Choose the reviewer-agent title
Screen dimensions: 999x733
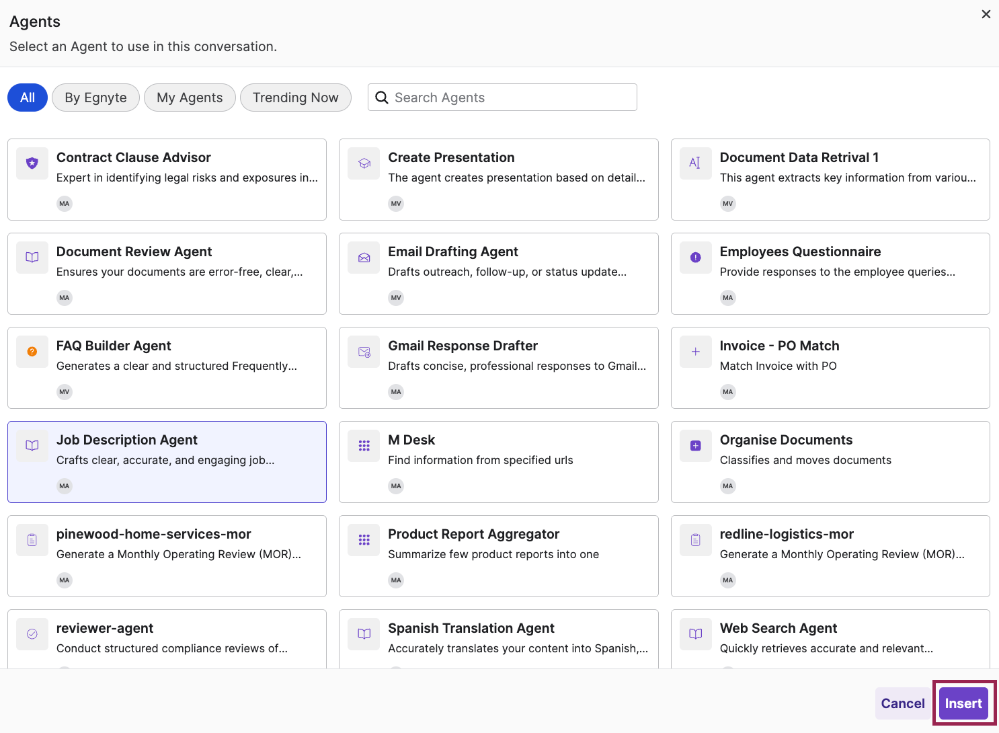pos(104,628)
